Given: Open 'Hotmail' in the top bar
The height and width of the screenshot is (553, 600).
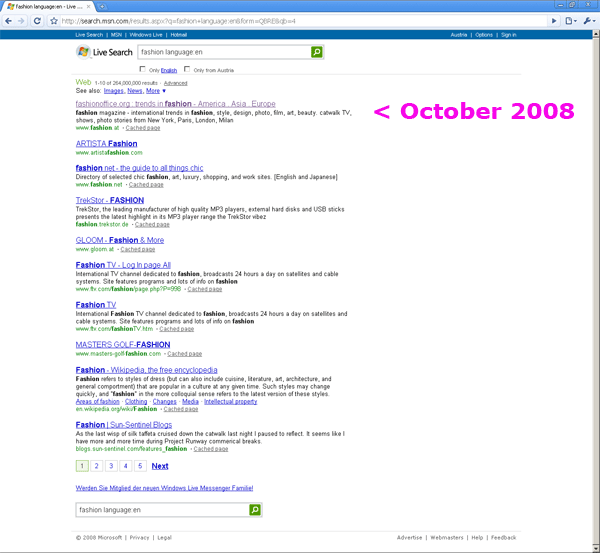Looking at the screenshot, I should click(179, 35).
